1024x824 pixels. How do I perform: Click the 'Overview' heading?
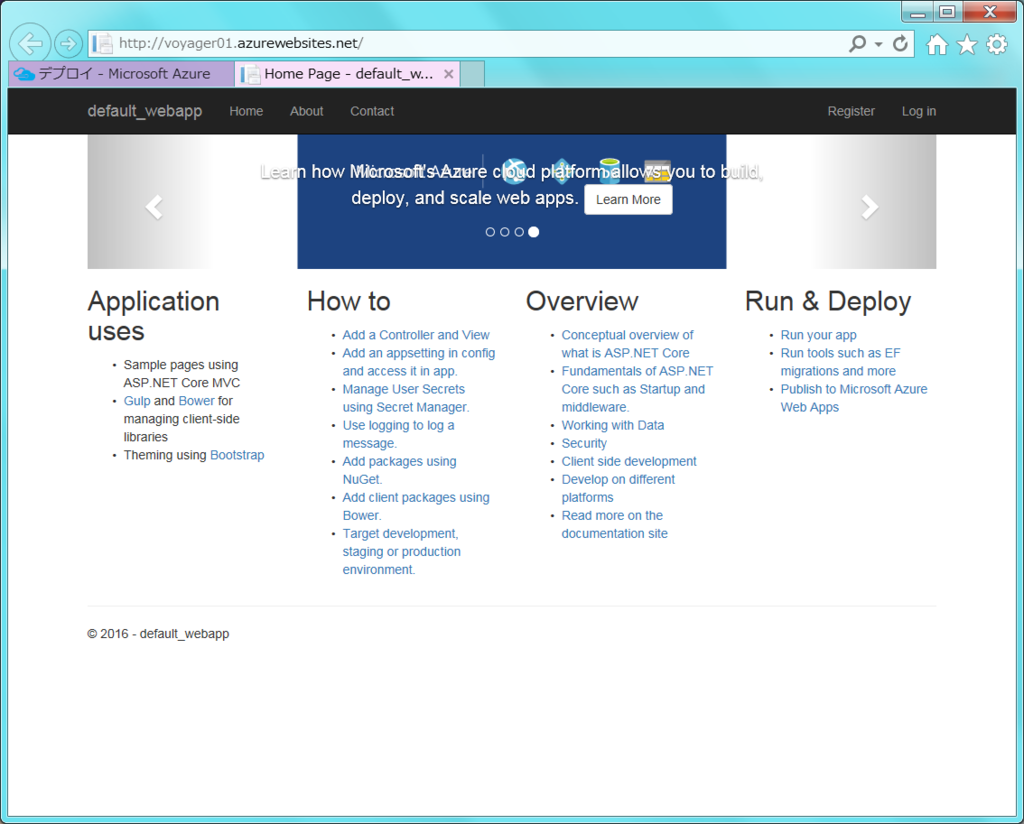582,302
